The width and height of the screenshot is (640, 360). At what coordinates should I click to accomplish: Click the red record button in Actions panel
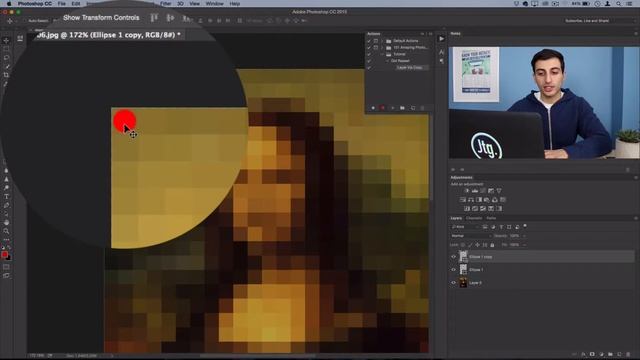point(382,108)
